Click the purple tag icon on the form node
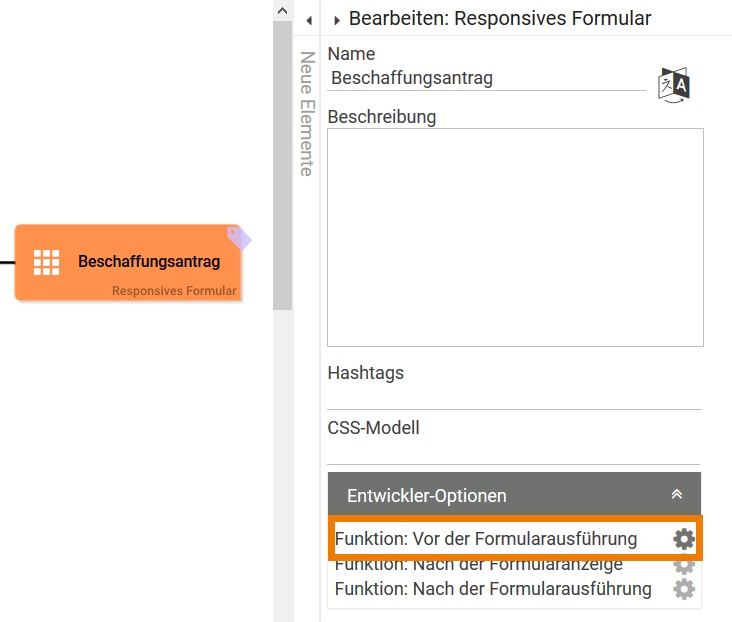 click(239, 237)
